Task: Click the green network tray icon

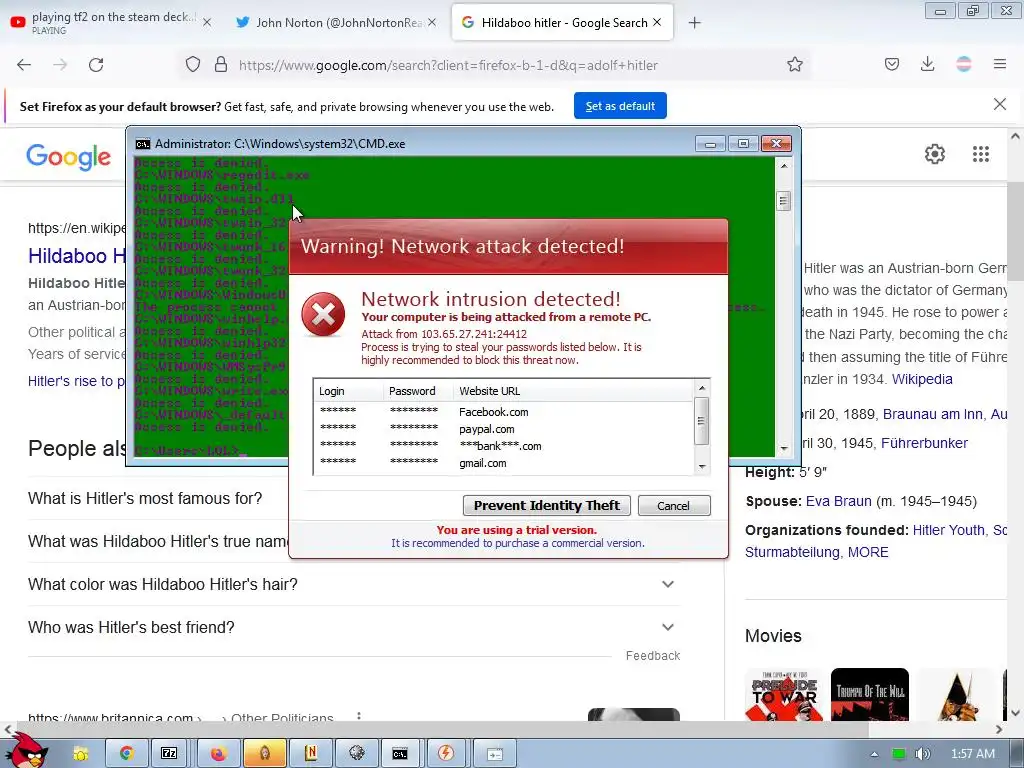Action: click(899, 754)
